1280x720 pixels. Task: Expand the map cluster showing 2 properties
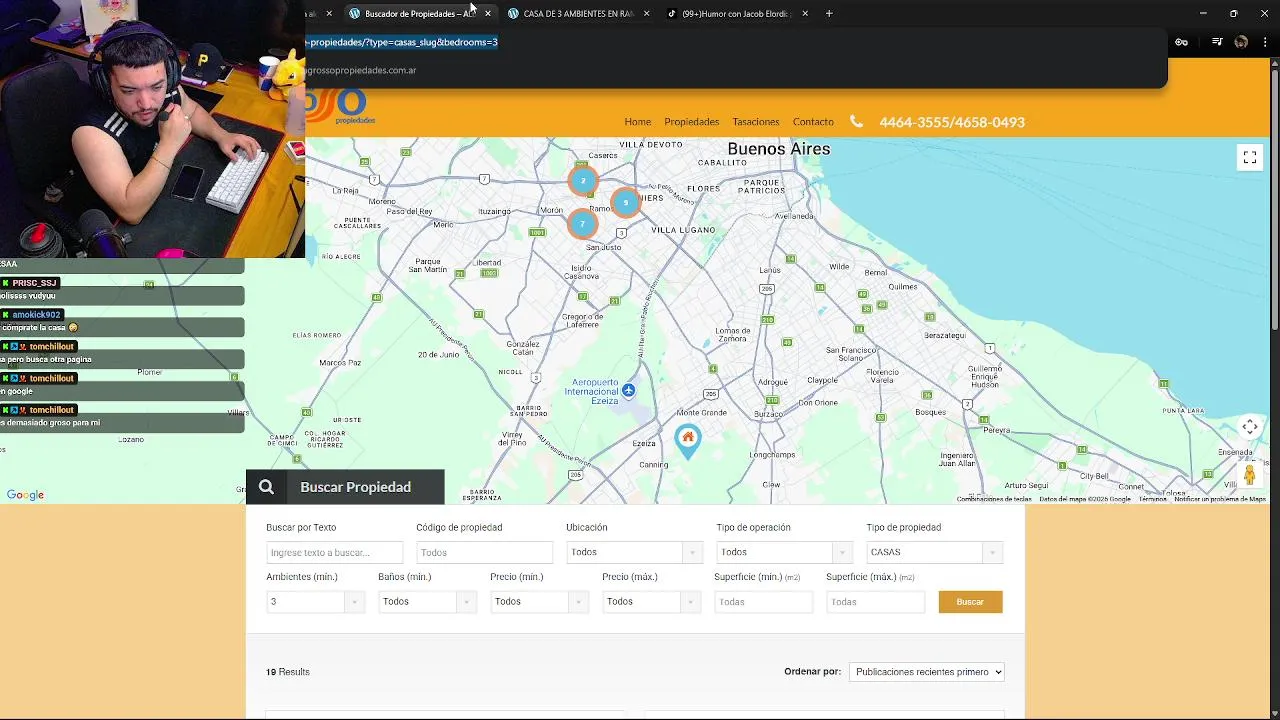click(583, 181)
